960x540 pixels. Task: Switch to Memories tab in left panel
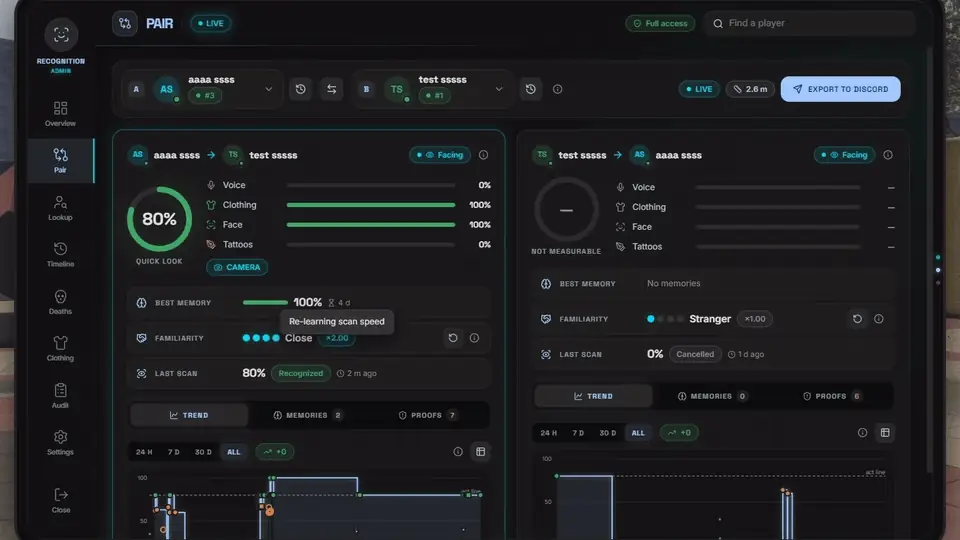coord(307,415)
